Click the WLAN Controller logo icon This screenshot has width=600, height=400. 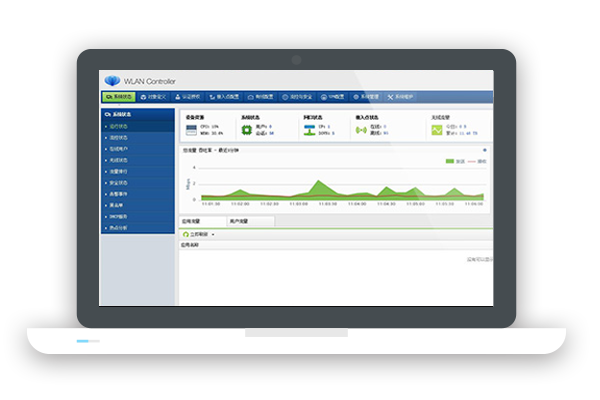111,80
